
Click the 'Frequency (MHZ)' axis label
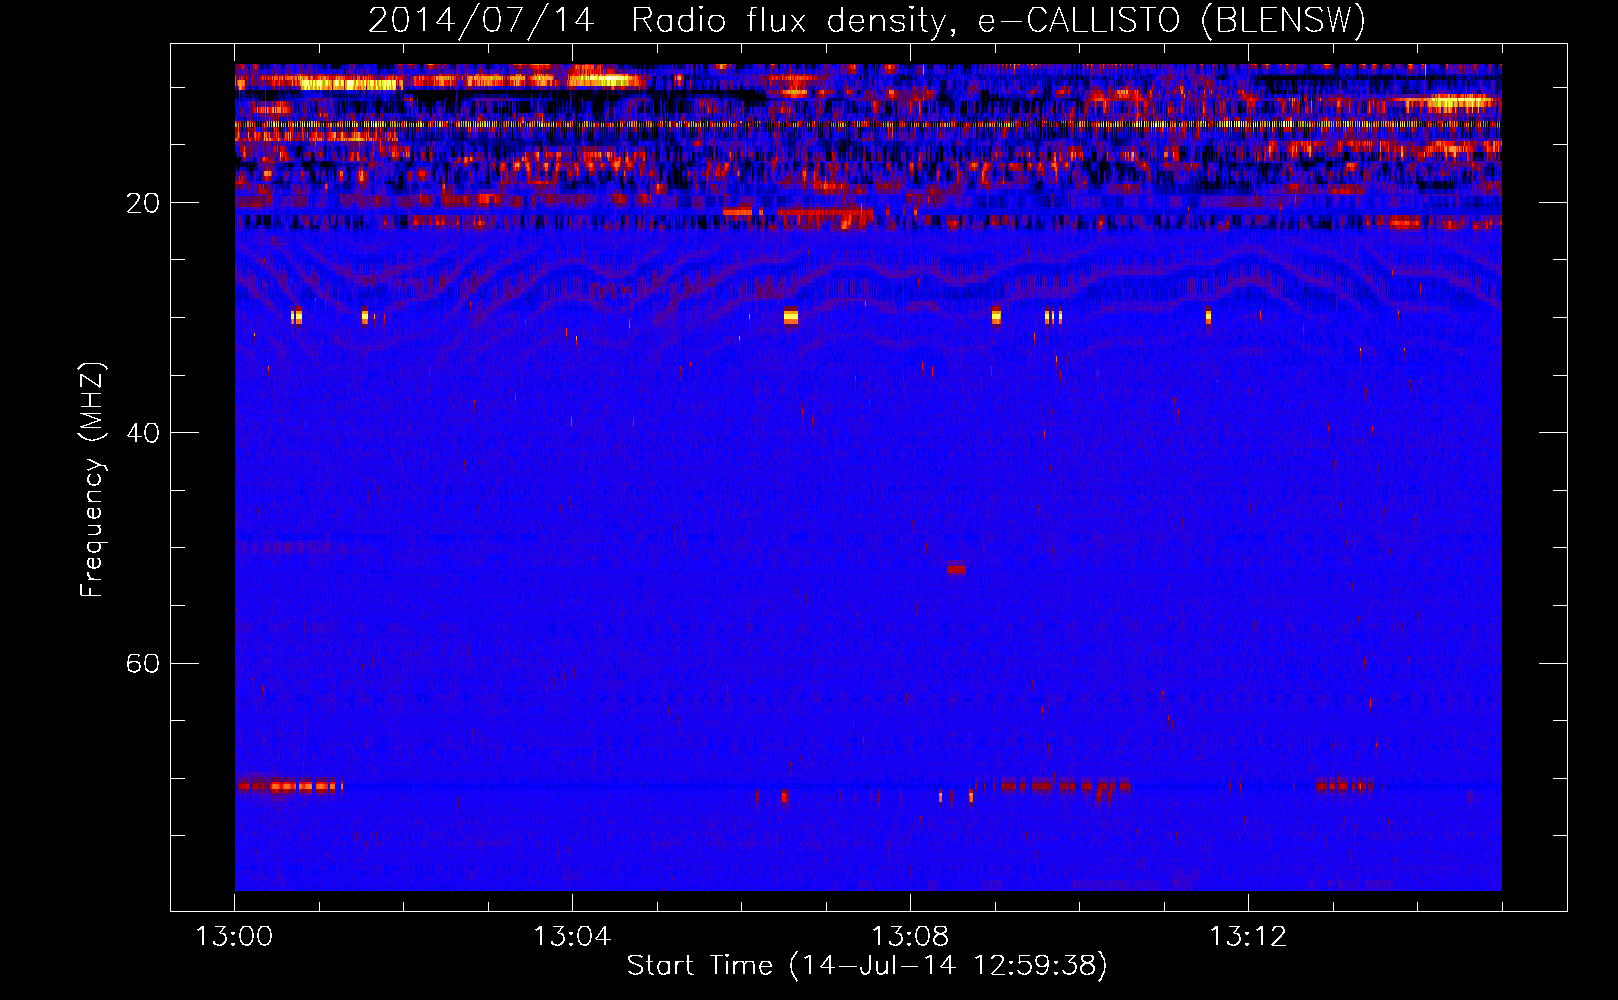coord(92,480)
